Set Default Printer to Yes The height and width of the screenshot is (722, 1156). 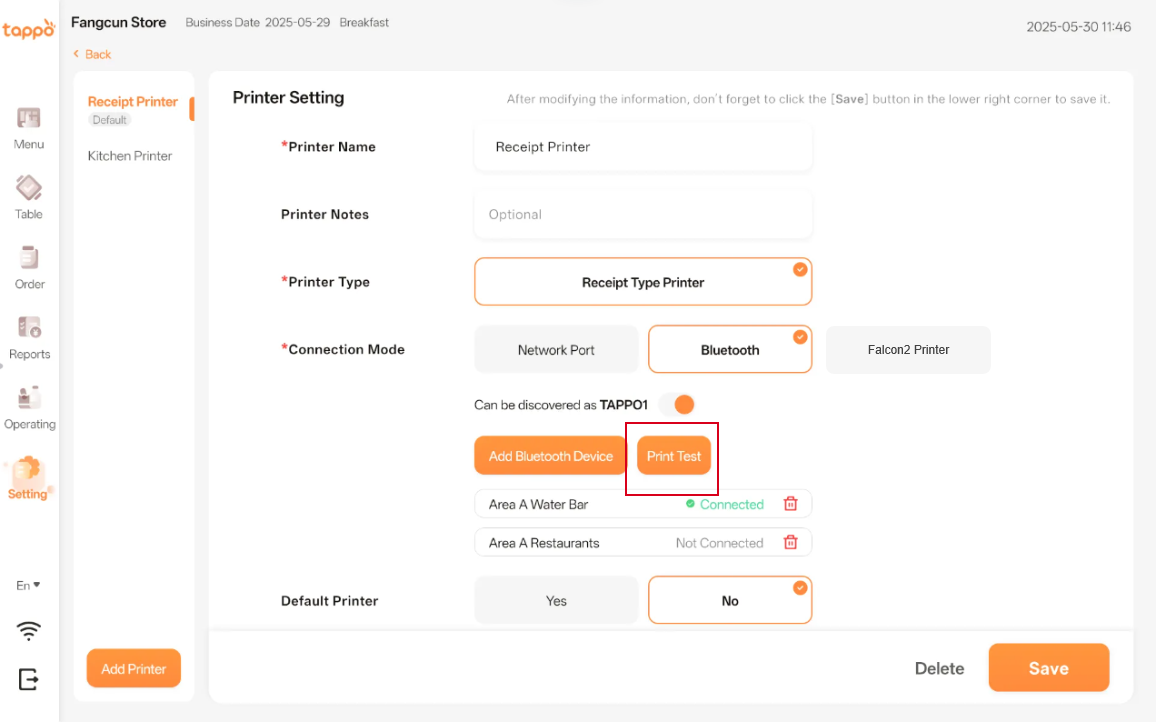(556, 601)
